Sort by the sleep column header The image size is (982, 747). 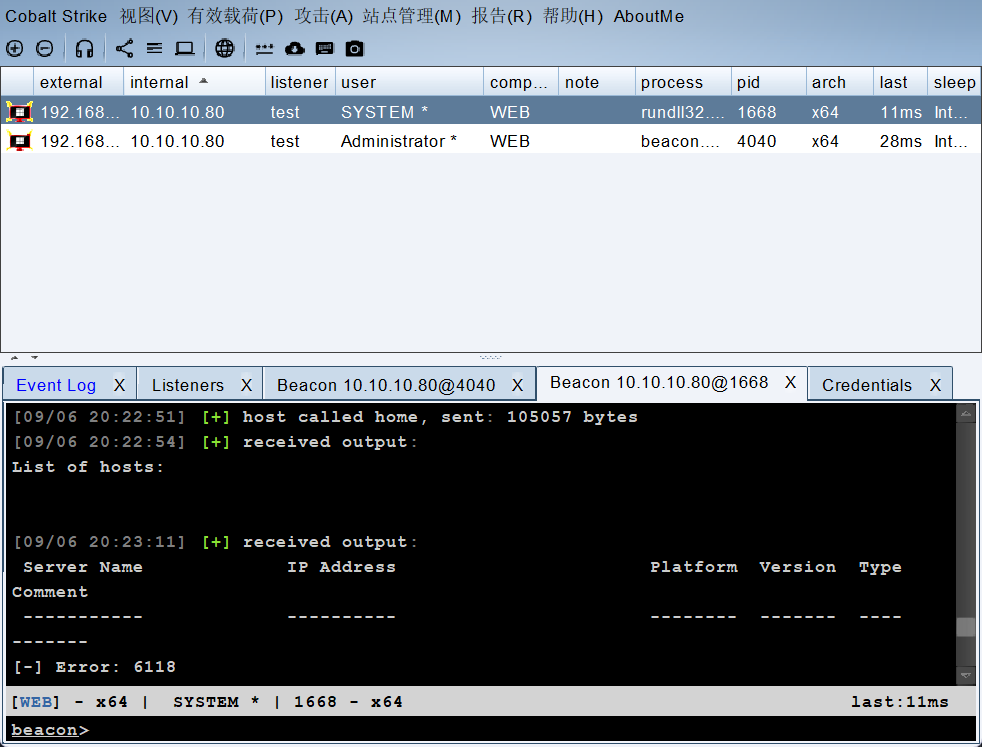tap(954, 82)
